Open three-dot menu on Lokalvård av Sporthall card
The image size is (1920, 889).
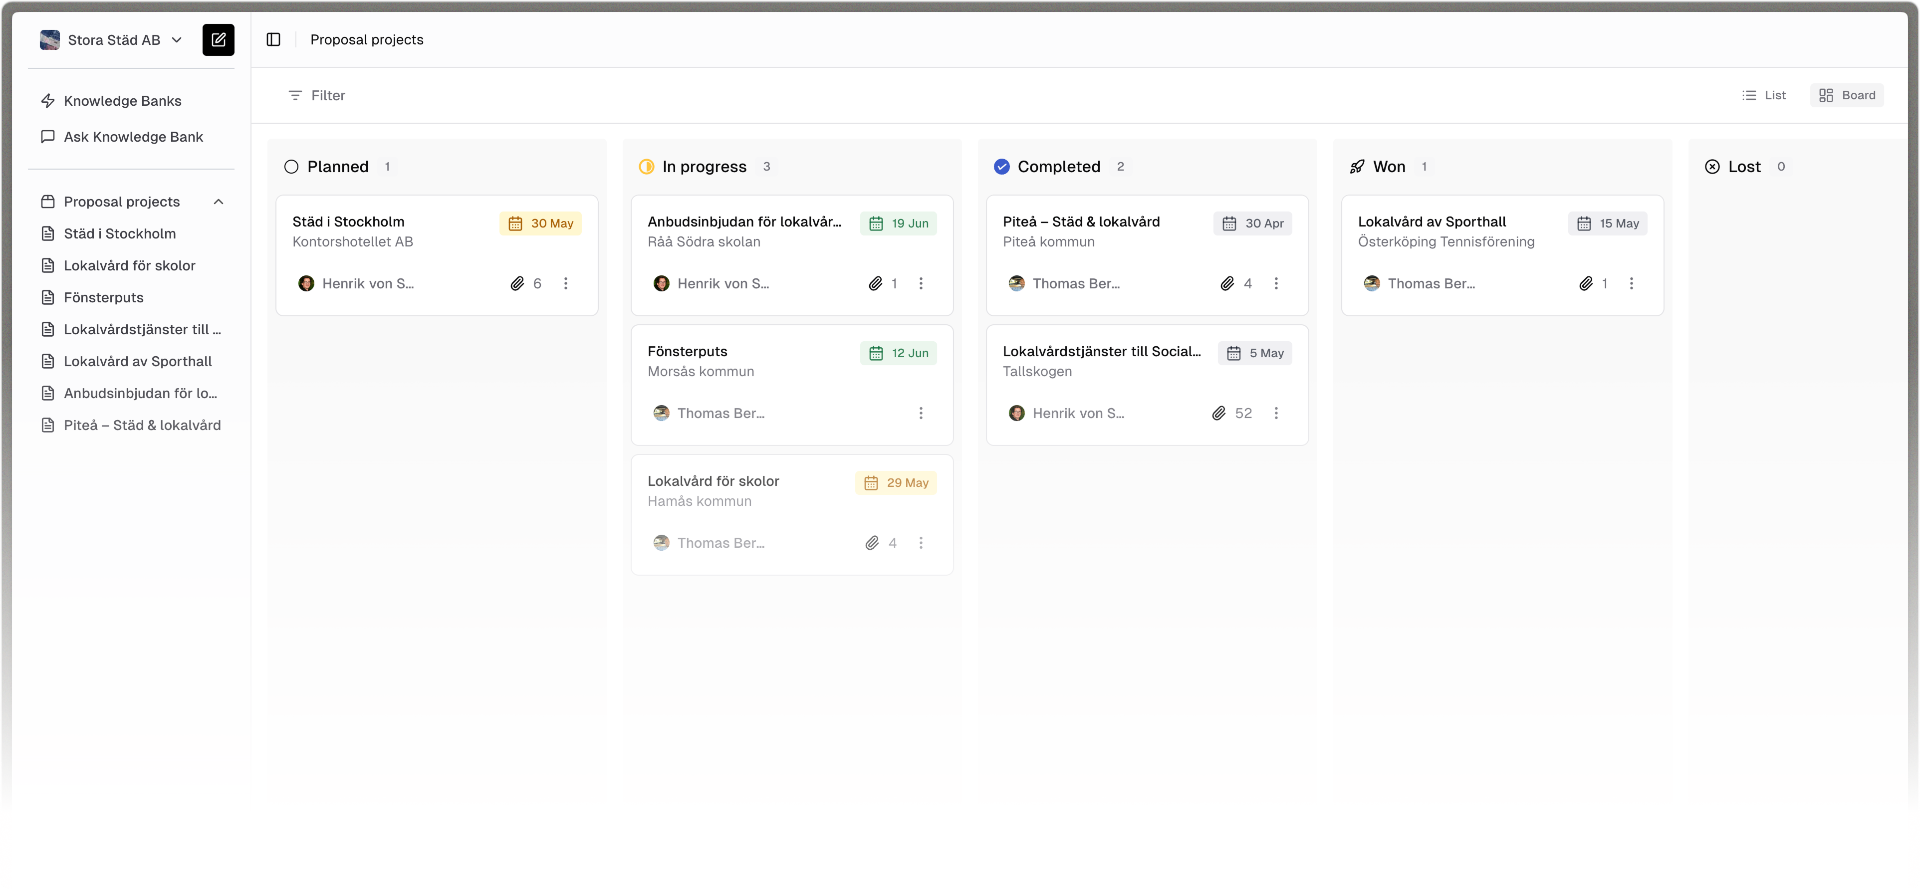1631,284
